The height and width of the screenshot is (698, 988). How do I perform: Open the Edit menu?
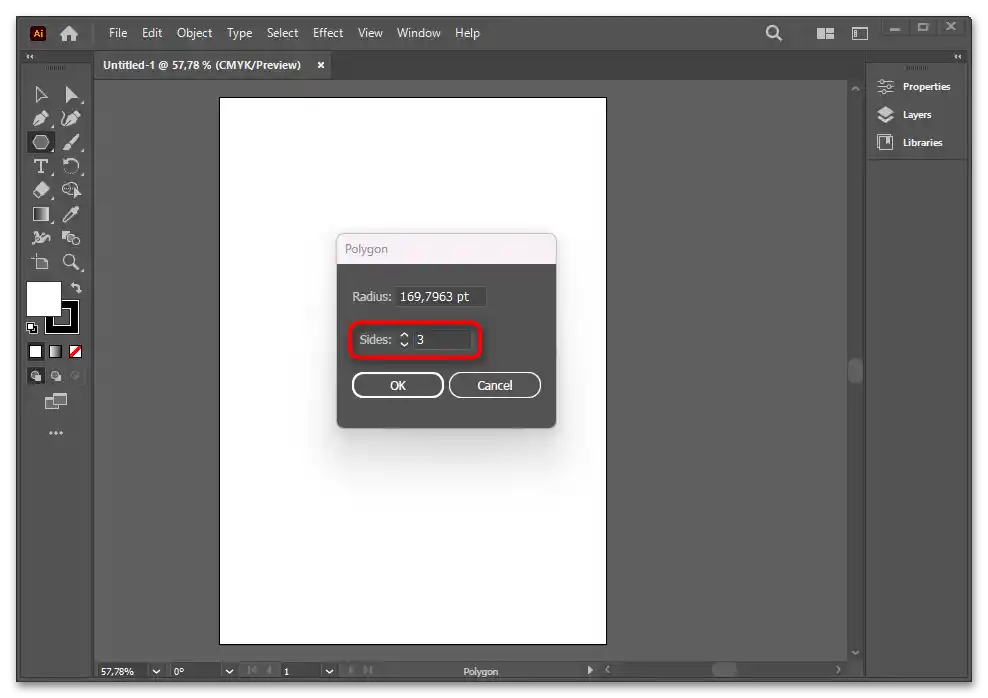click(152, 33)
